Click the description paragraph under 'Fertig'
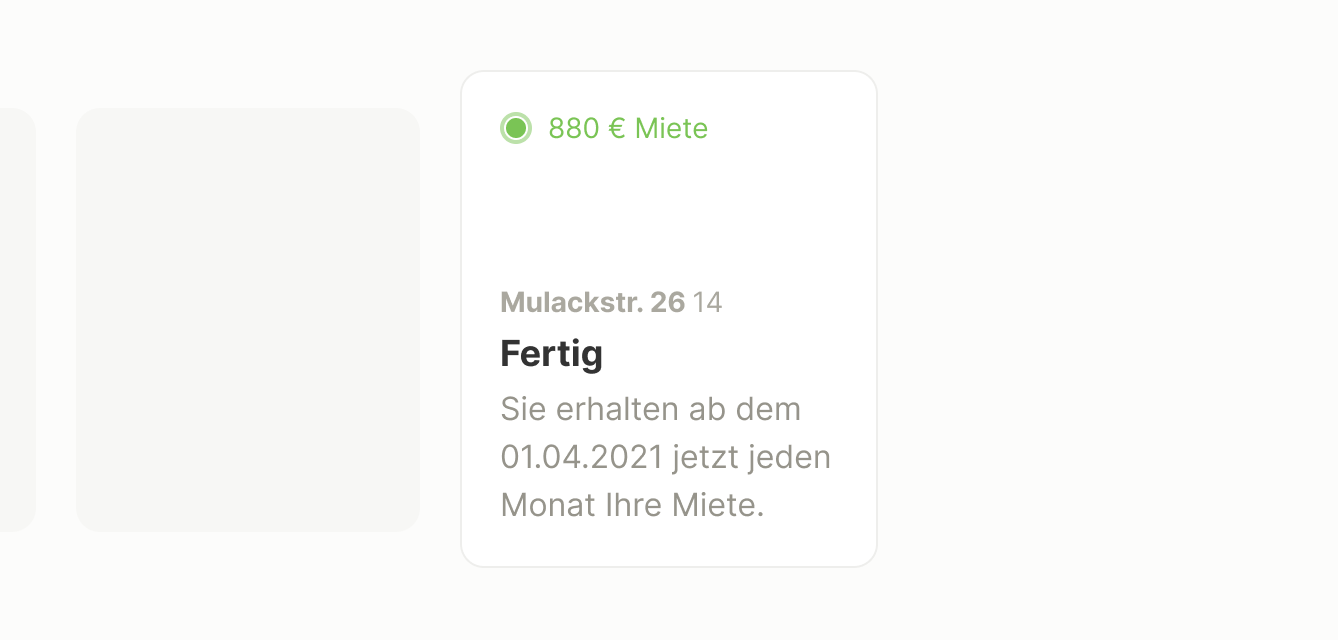This screenshot has width=1338, height=640. click(x=666, y=457)
